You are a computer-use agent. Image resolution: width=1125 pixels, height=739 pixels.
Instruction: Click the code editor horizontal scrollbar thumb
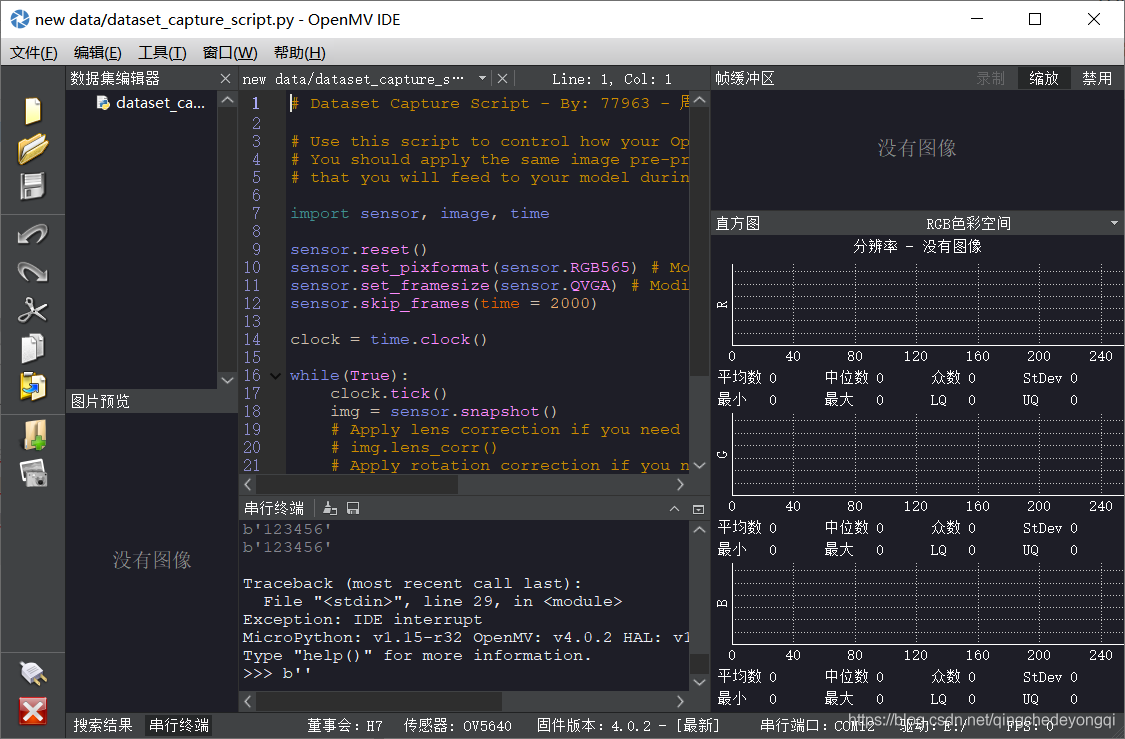coord(357,485)
